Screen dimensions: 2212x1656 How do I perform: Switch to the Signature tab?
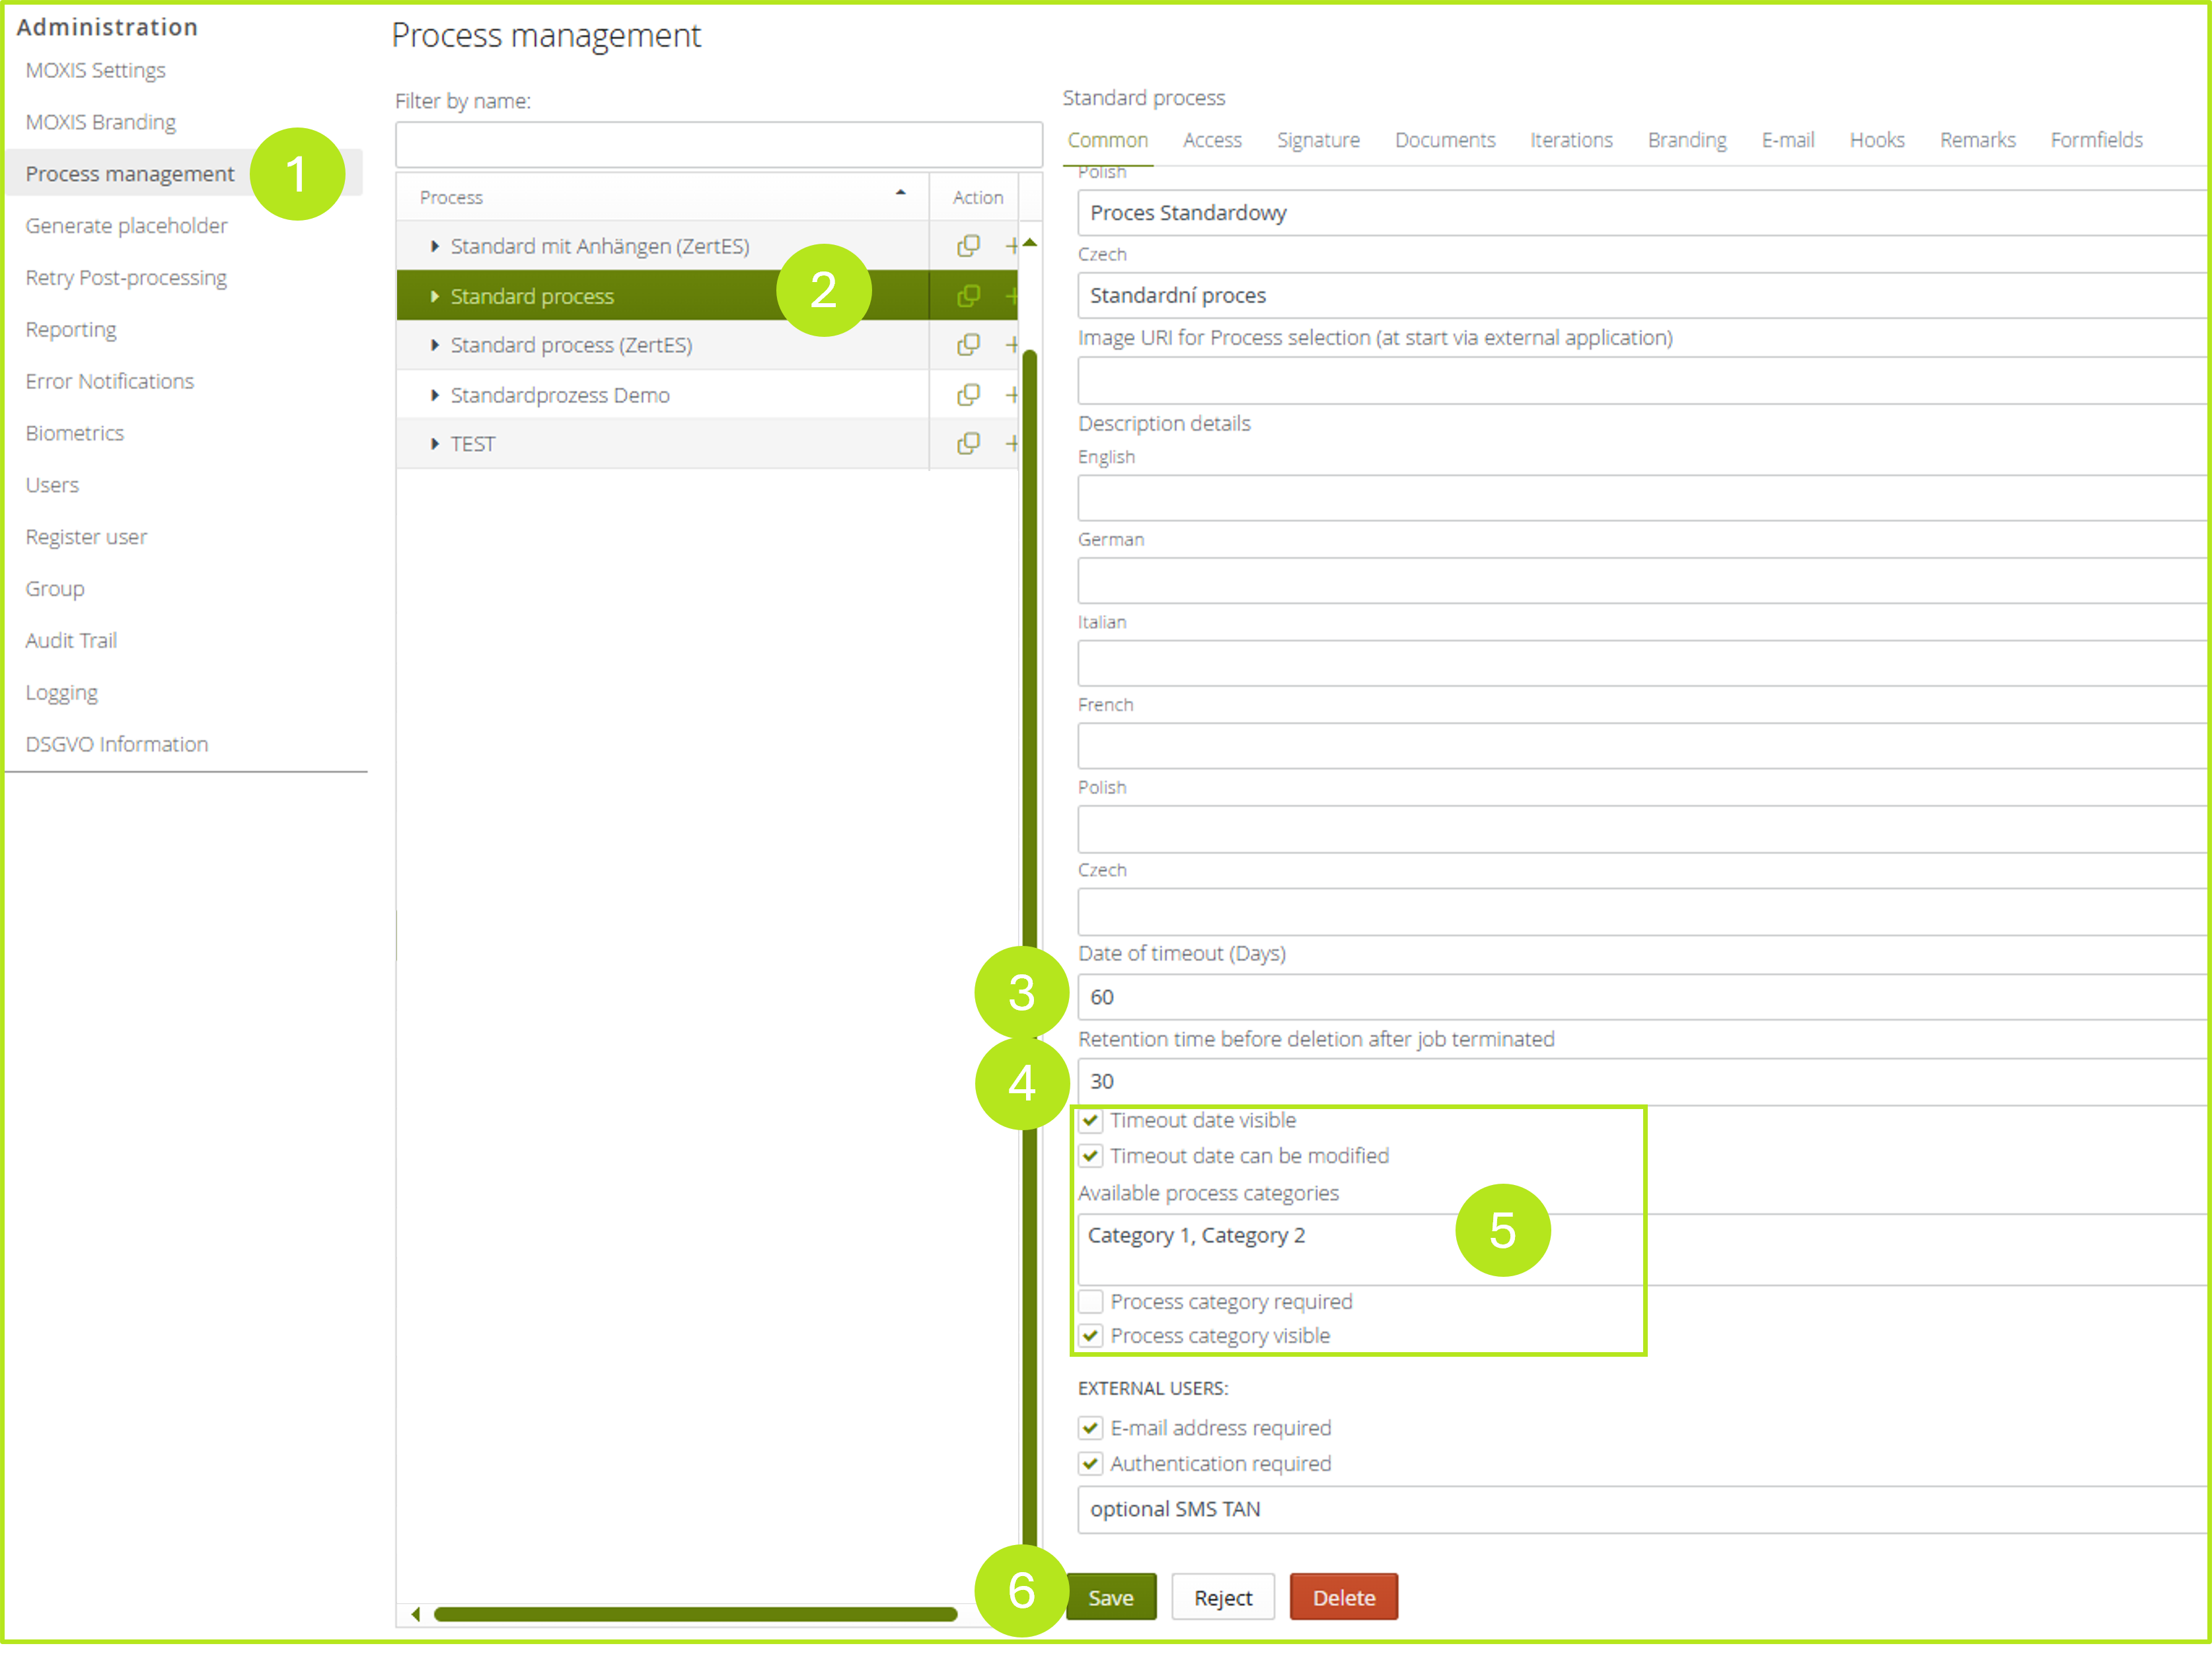click(1317, 140)
